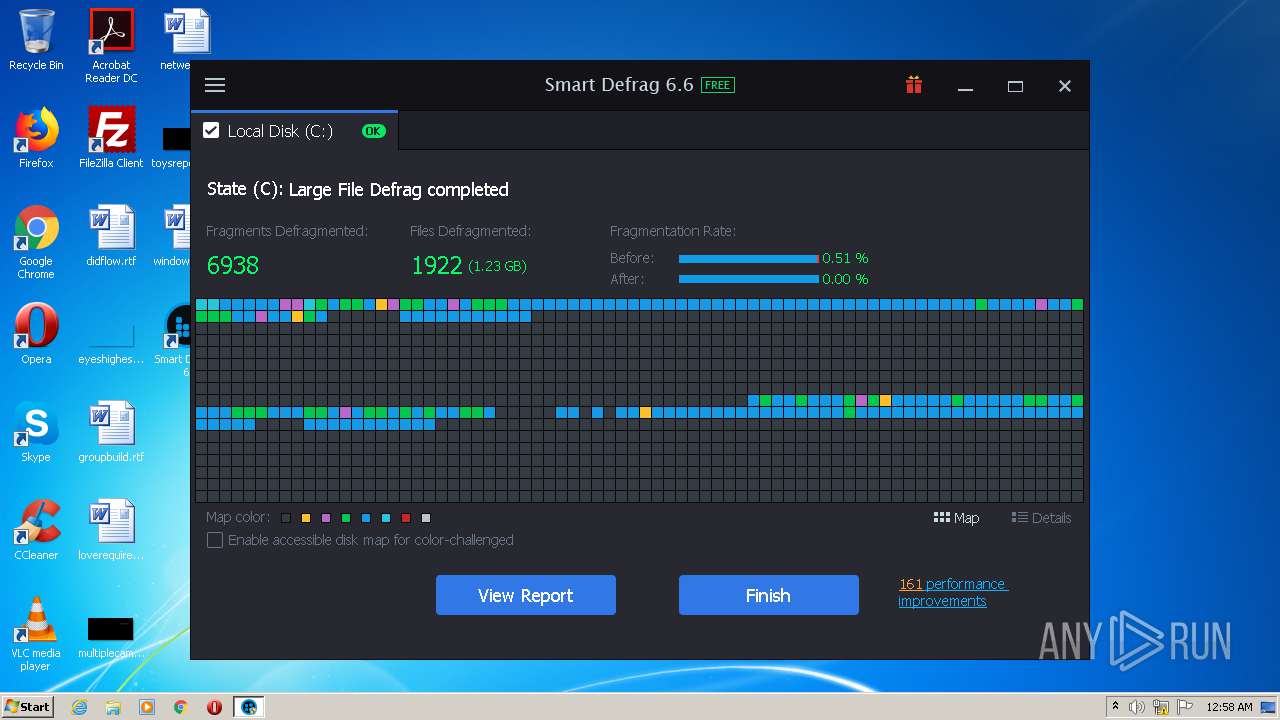1280x720 pixels.
Task: Click the network tray icon
Action: [1162, 707]
